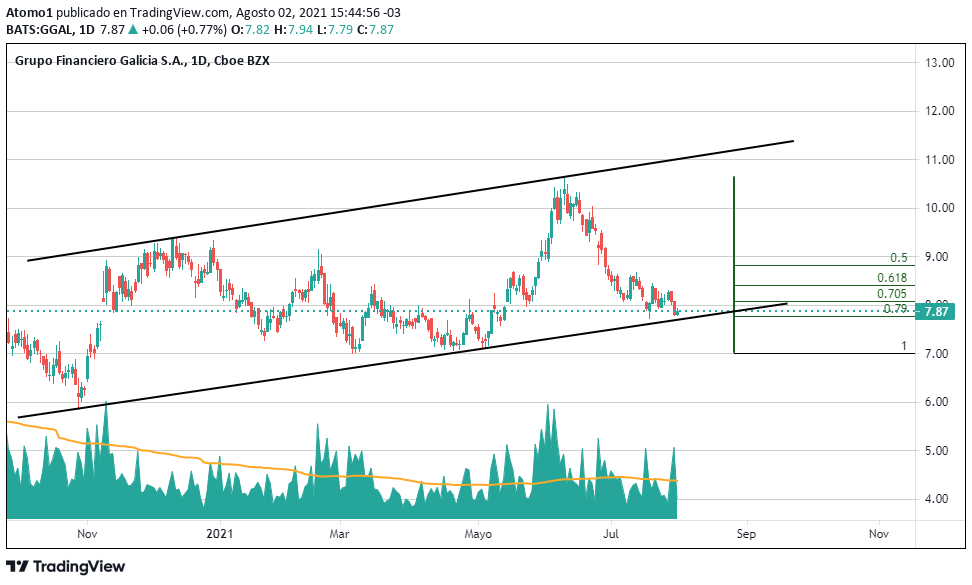Select the 0.79 Fibonacci level label
Image resolution: width=972 pixels, height=585 pixels.
click(896, 308)
